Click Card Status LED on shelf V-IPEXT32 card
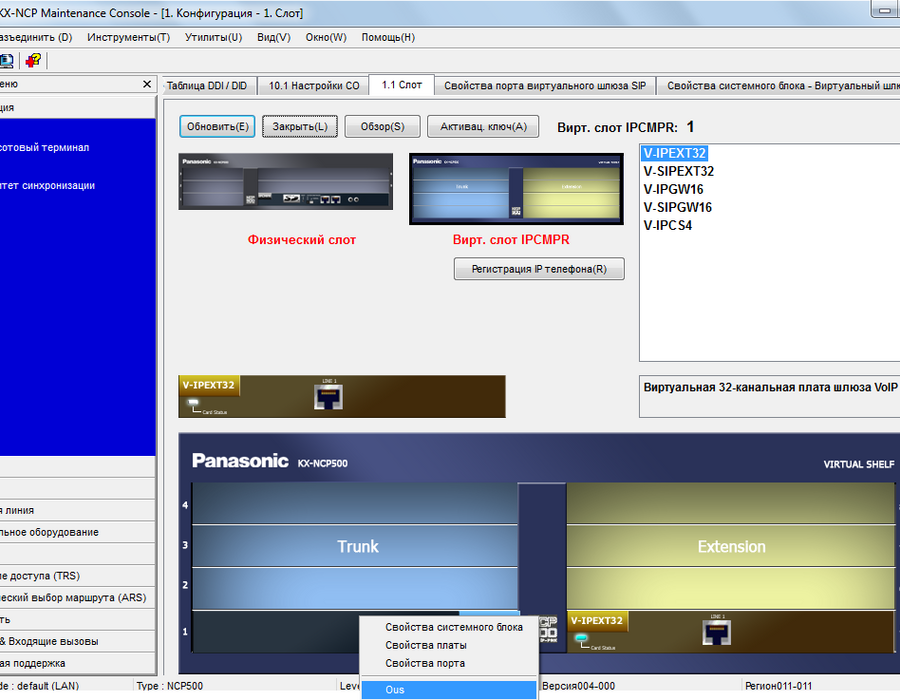 tap(581, 638)
